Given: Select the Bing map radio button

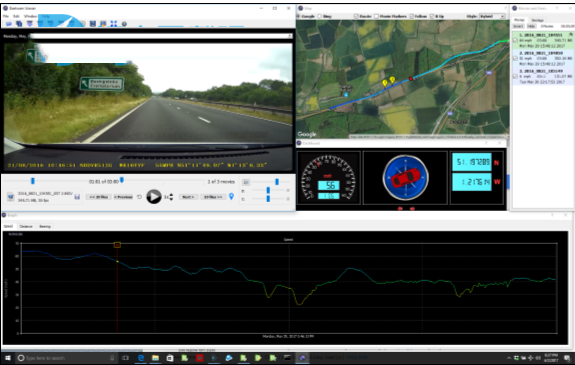Looking at the screenshot, I should click(x=320, y=16).
